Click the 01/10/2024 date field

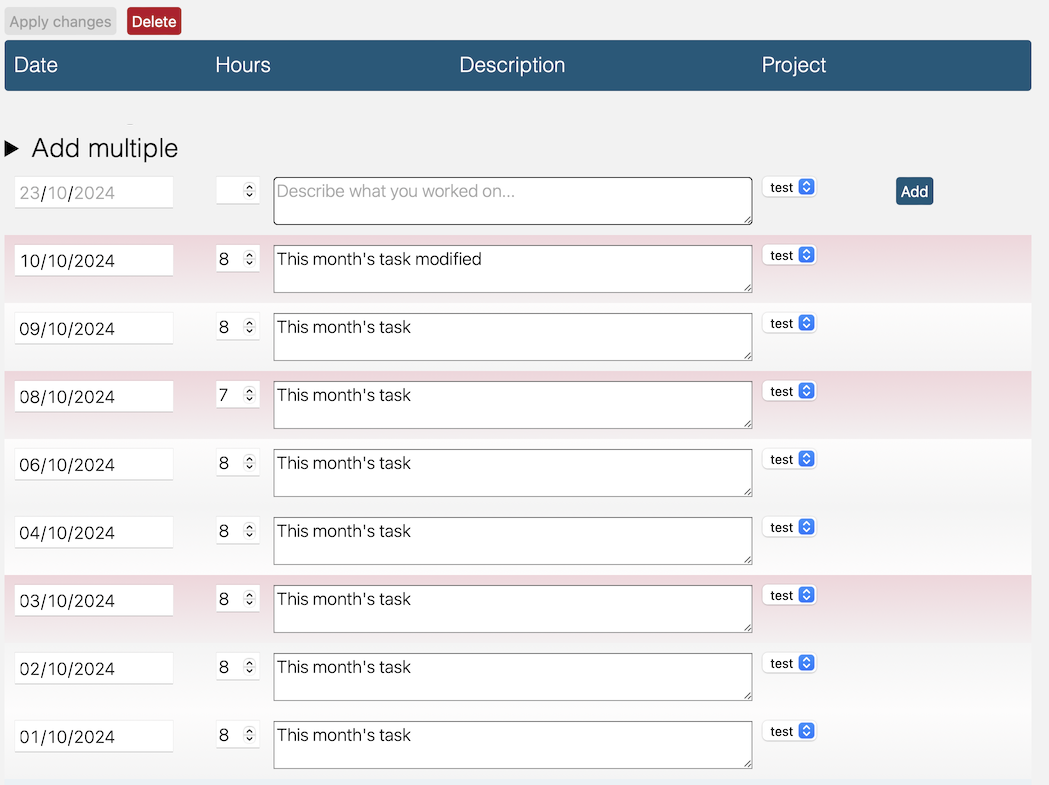[x=94, y=736]
